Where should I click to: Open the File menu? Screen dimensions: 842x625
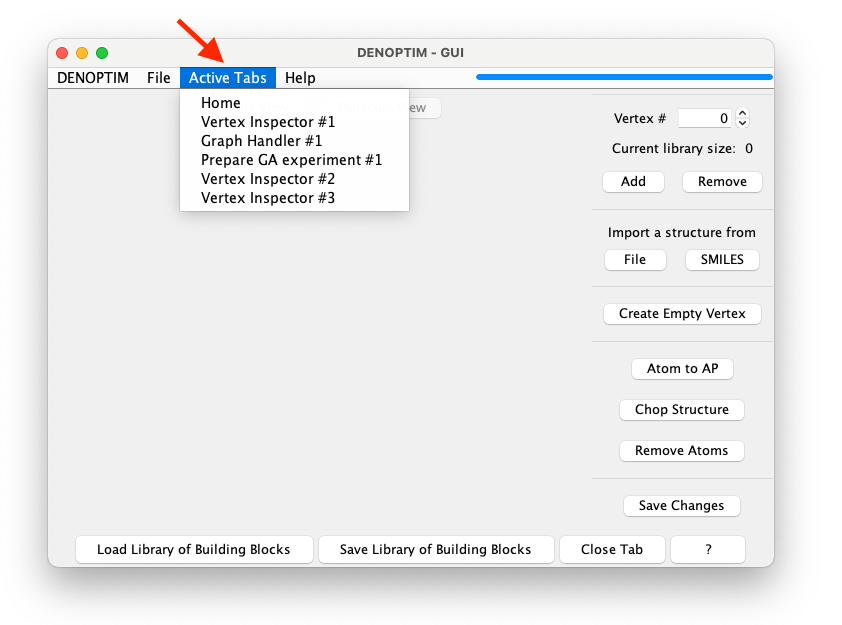(158, 77)
